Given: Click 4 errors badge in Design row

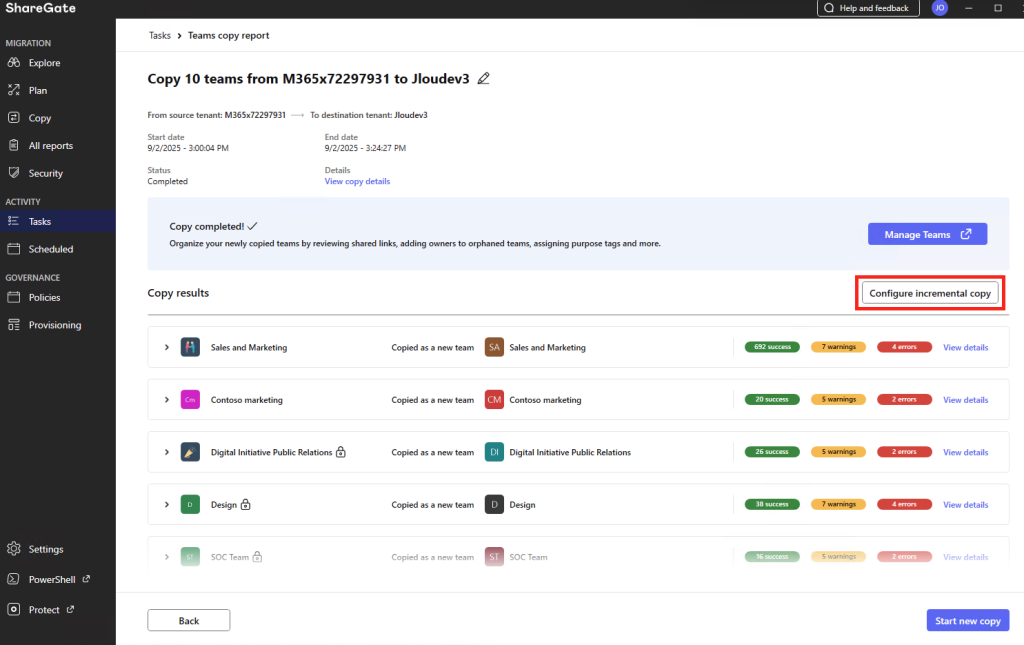Looking at the screenshot, I should 904,504.
